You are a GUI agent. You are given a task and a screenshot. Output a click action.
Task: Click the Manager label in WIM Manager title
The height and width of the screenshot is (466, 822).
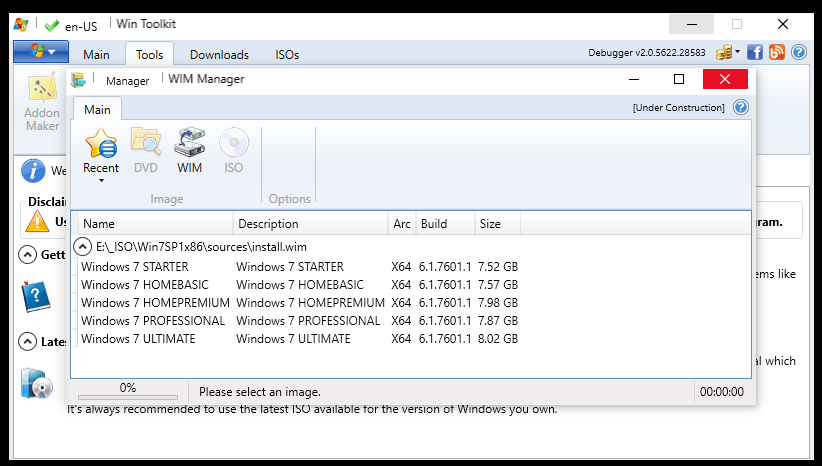point(127,81)
